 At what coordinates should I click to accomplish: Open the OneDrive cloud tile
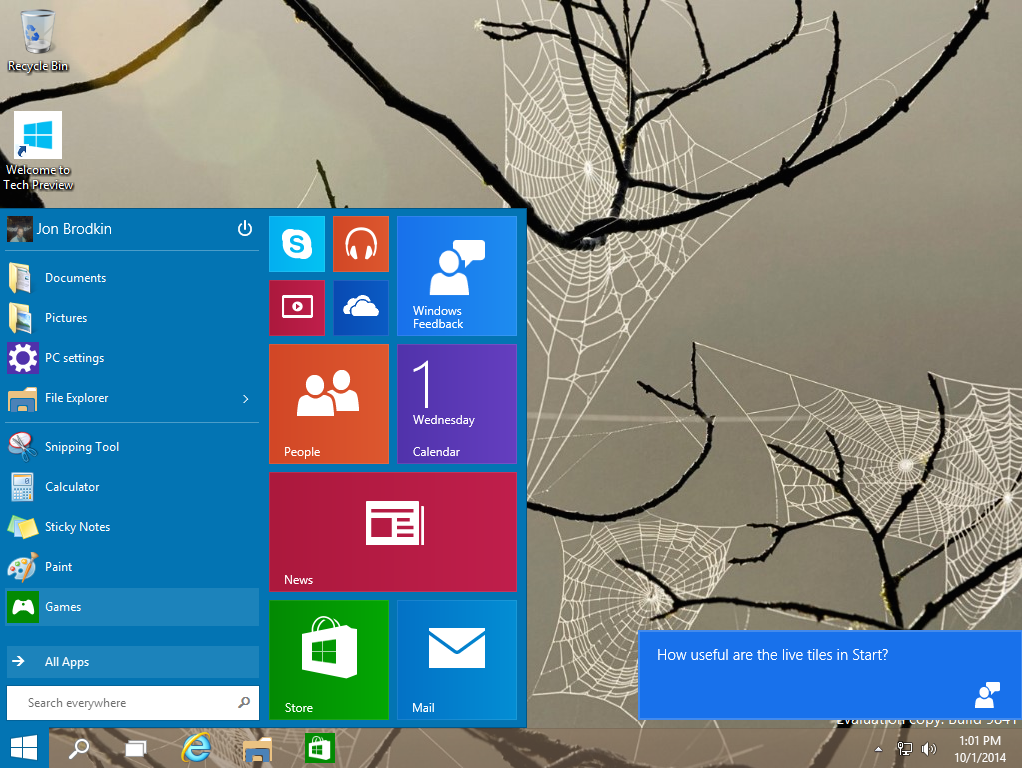coord(361,307)
